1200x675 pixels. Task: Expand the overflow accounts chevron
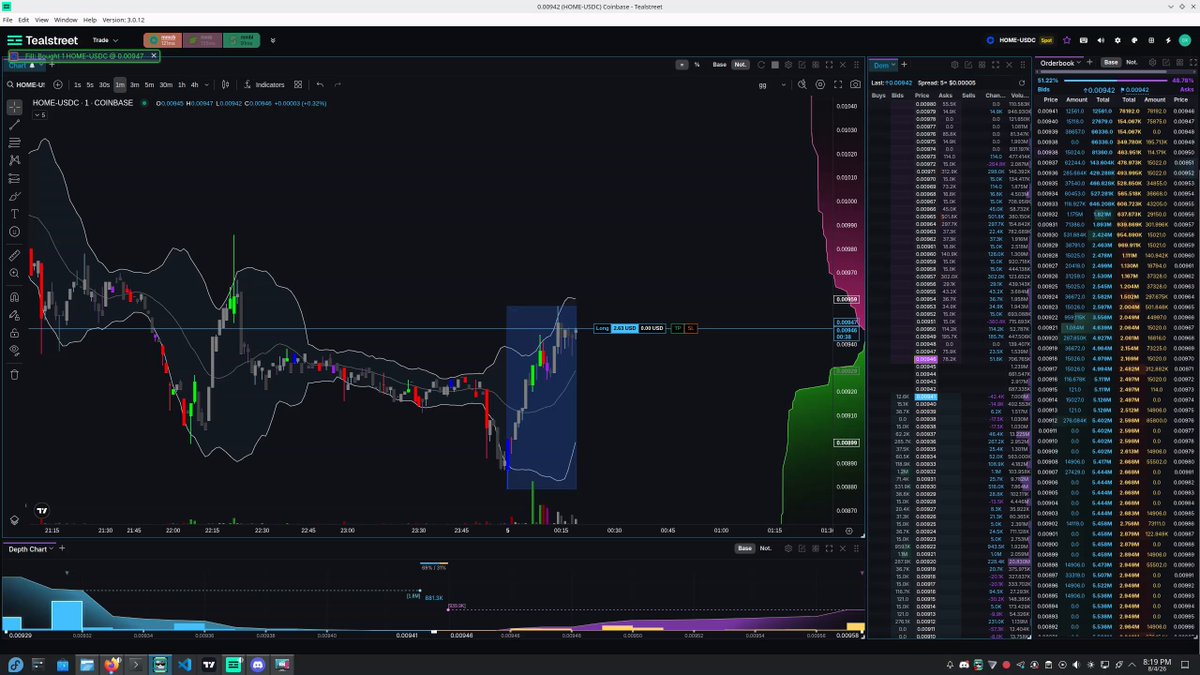coord(272,40)
